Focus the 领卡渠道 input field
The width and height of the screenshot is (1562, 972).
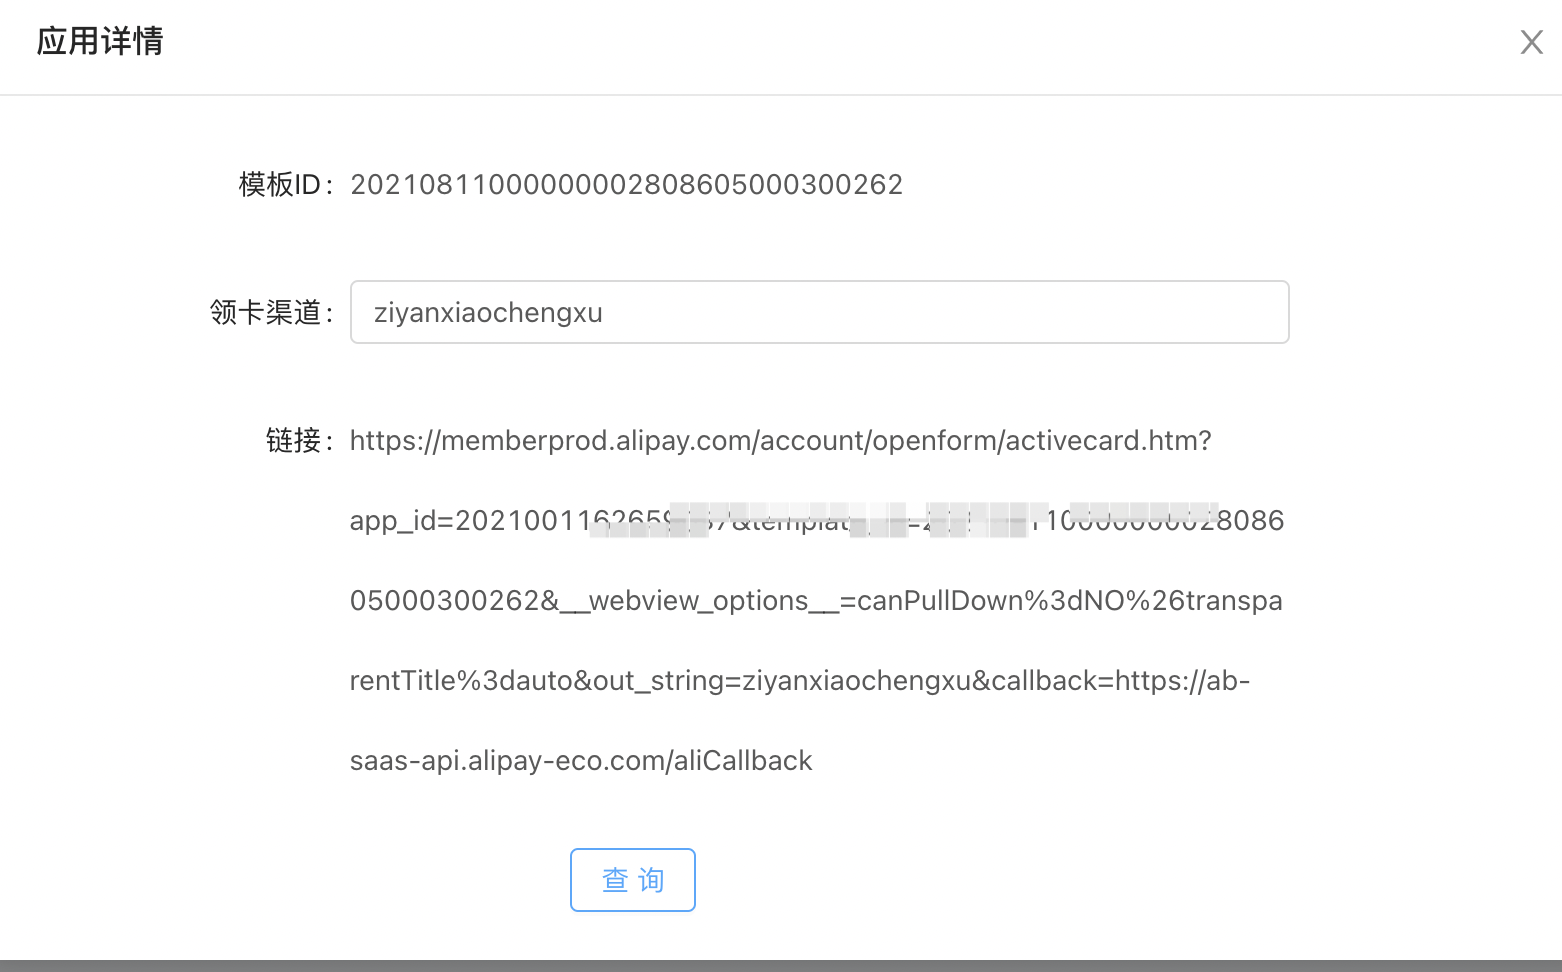click(820, 312)
